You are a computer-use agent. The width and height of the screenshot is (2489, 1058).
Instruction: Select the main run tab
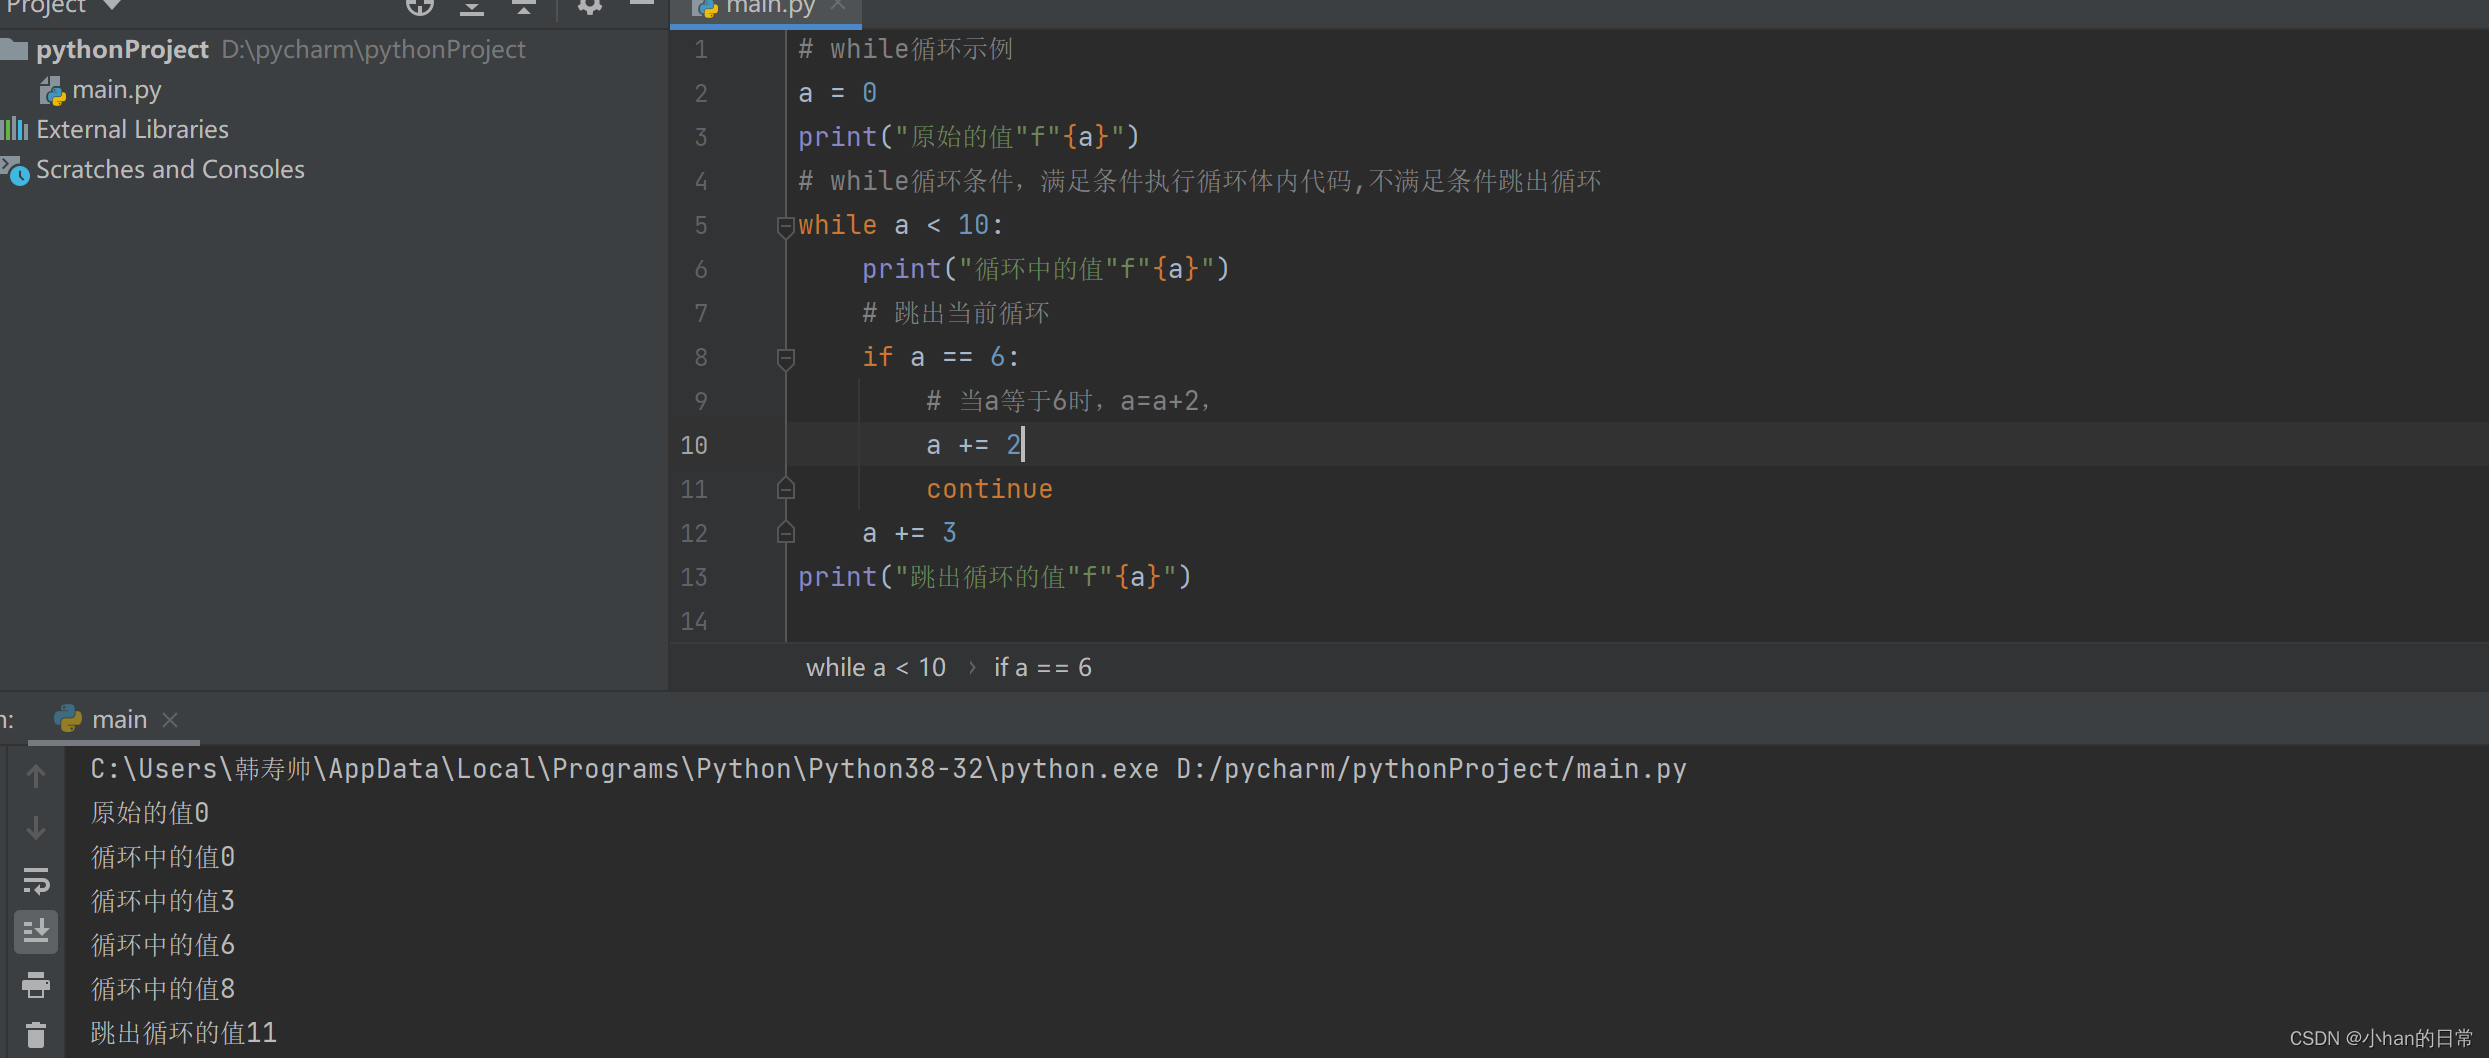(118, 718)
